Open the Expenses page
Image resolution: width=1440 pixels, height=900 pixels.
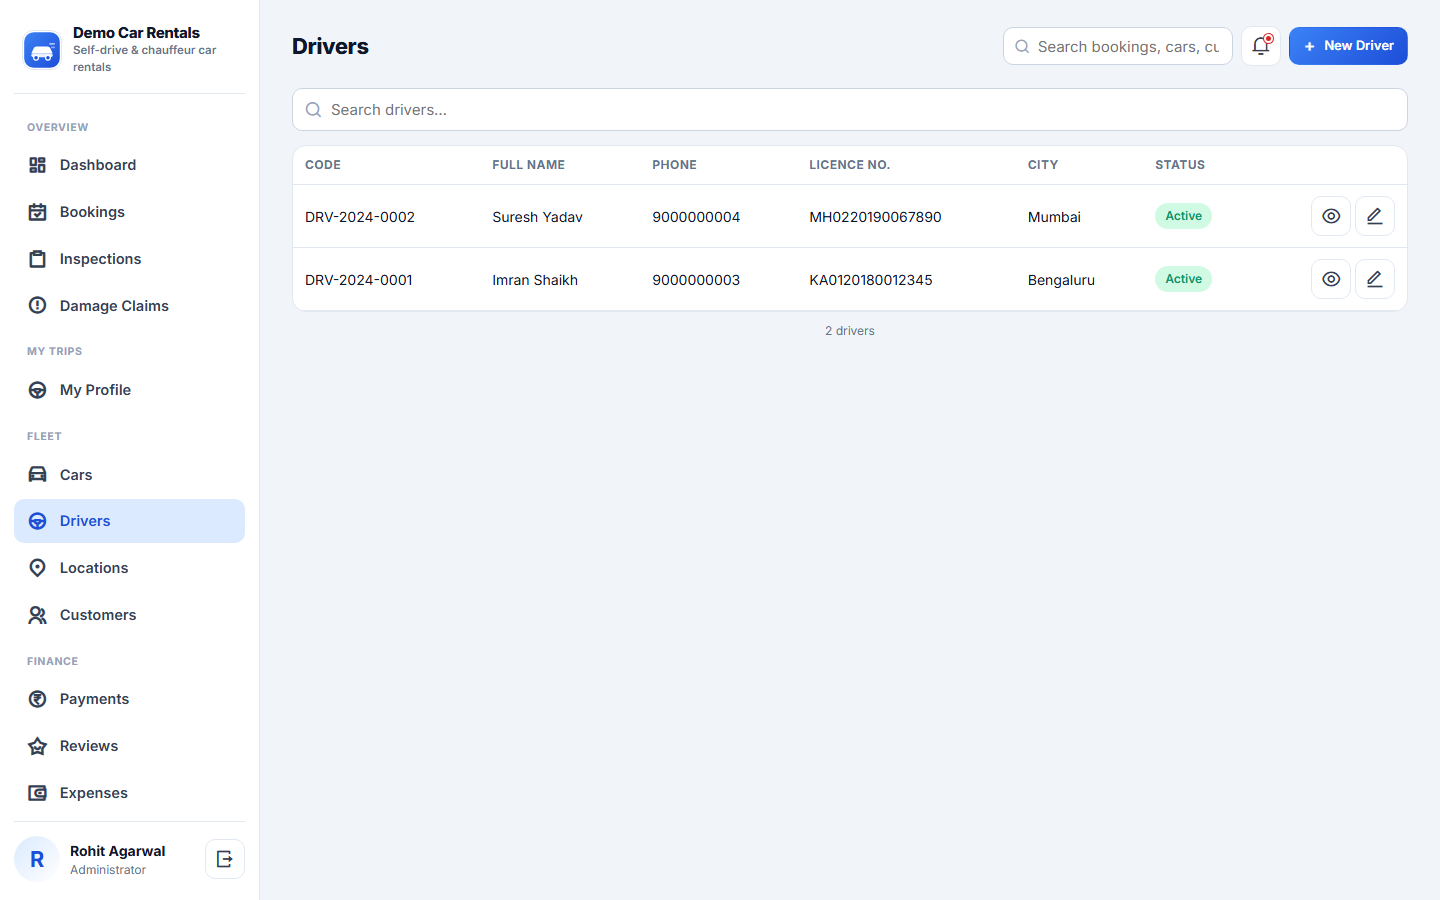[x=129, y=793]
